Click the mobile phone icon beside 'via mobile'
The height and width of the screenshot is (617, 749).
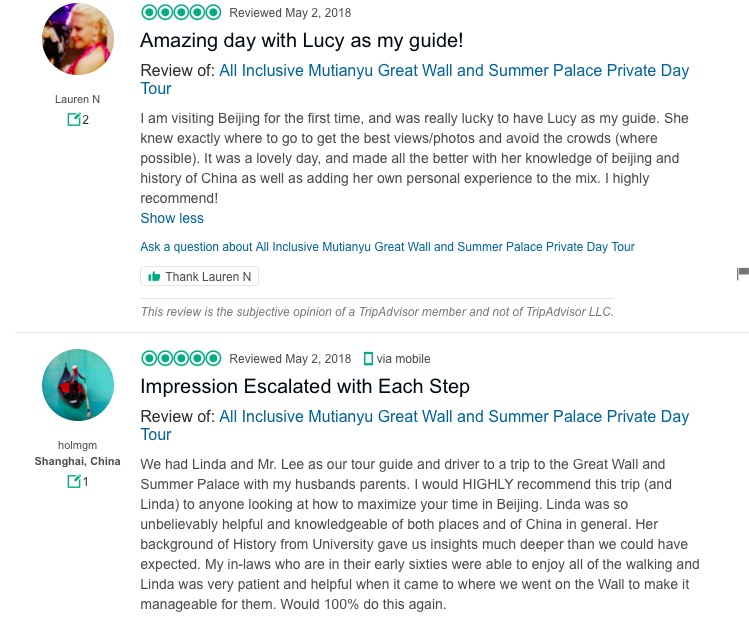coord(368,358)
